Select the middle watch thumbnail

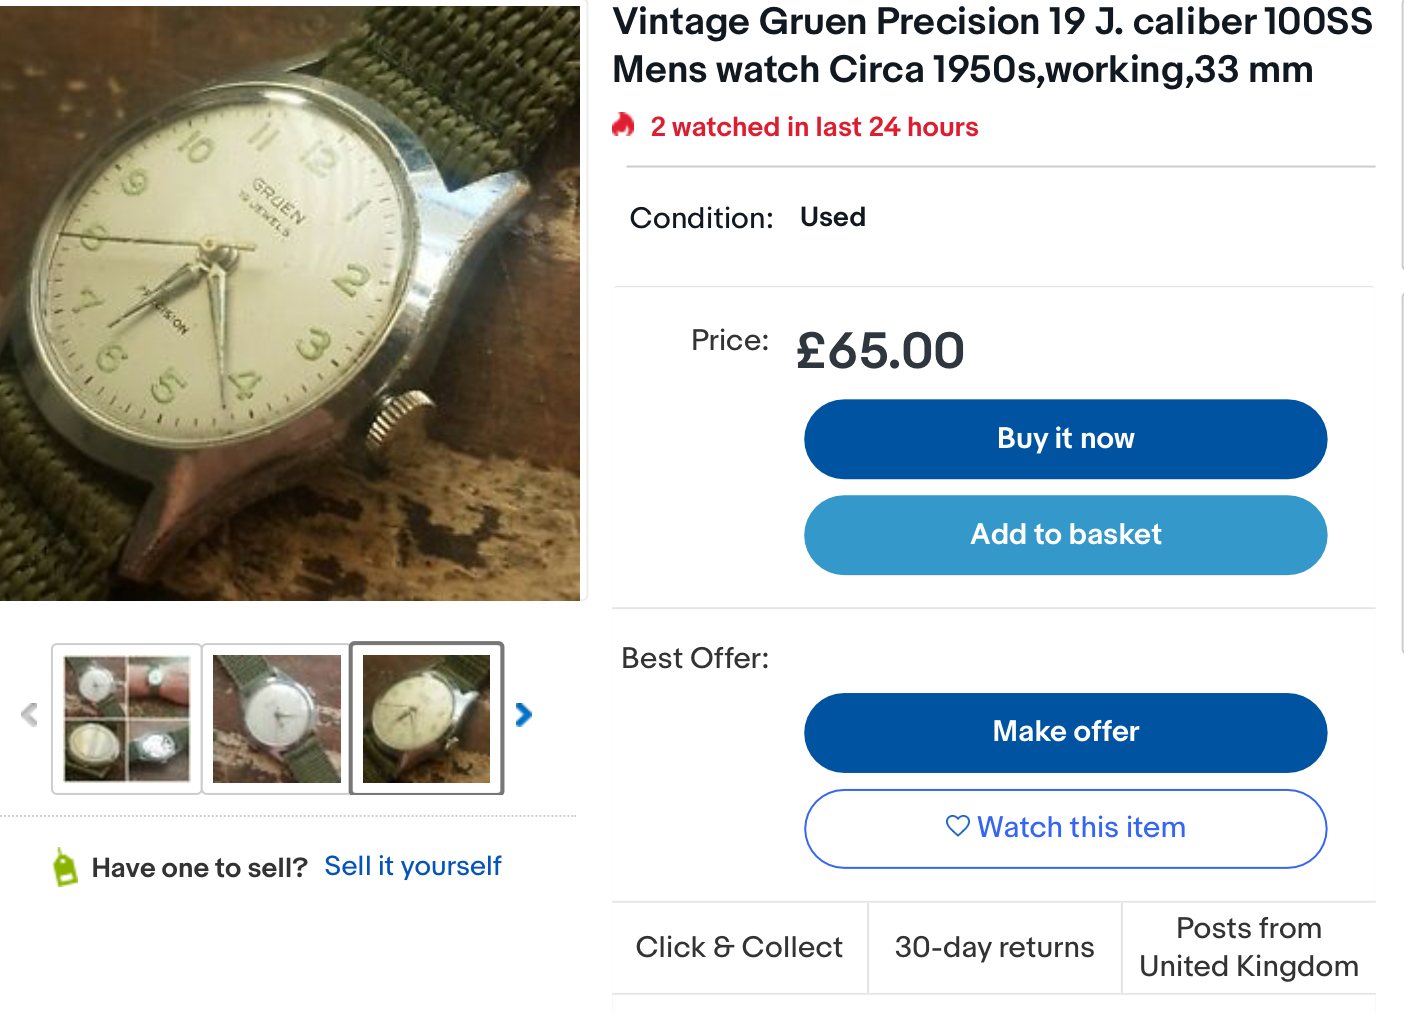coord(277,718)
